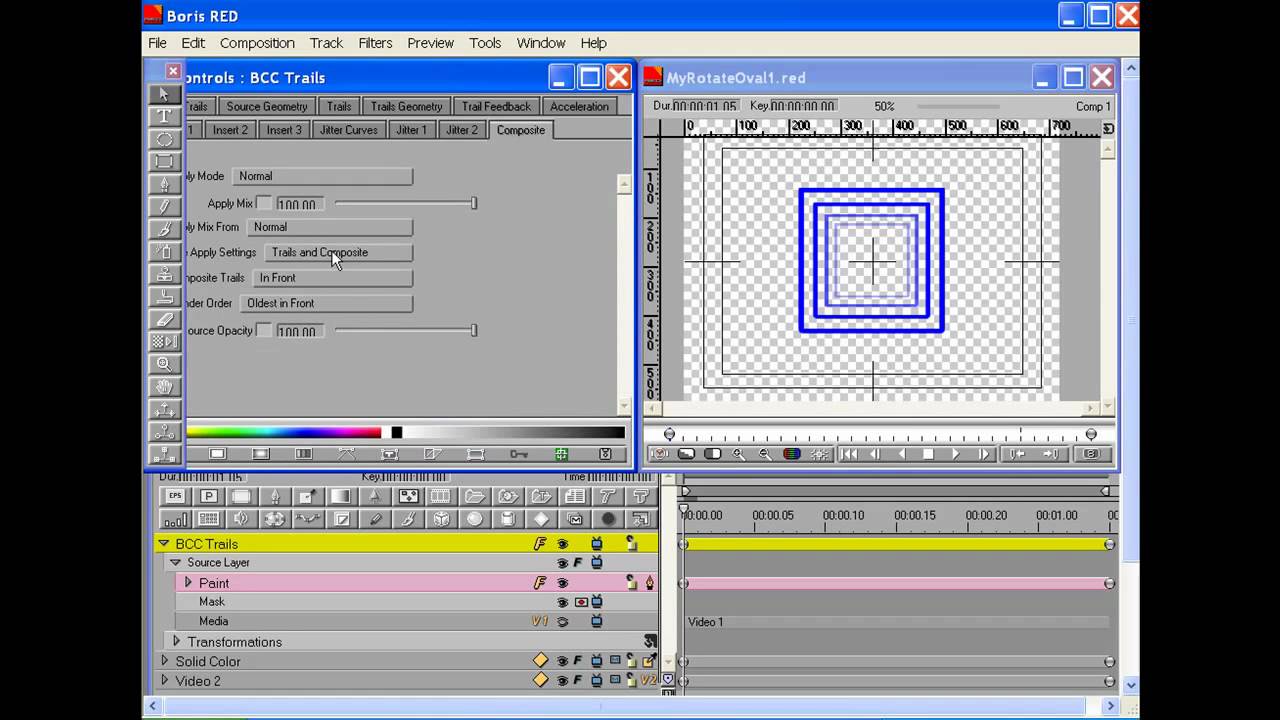Click the Source Opacity slider handle
This screenshot has height=720, width=1280.
click(x=474, y=330)
